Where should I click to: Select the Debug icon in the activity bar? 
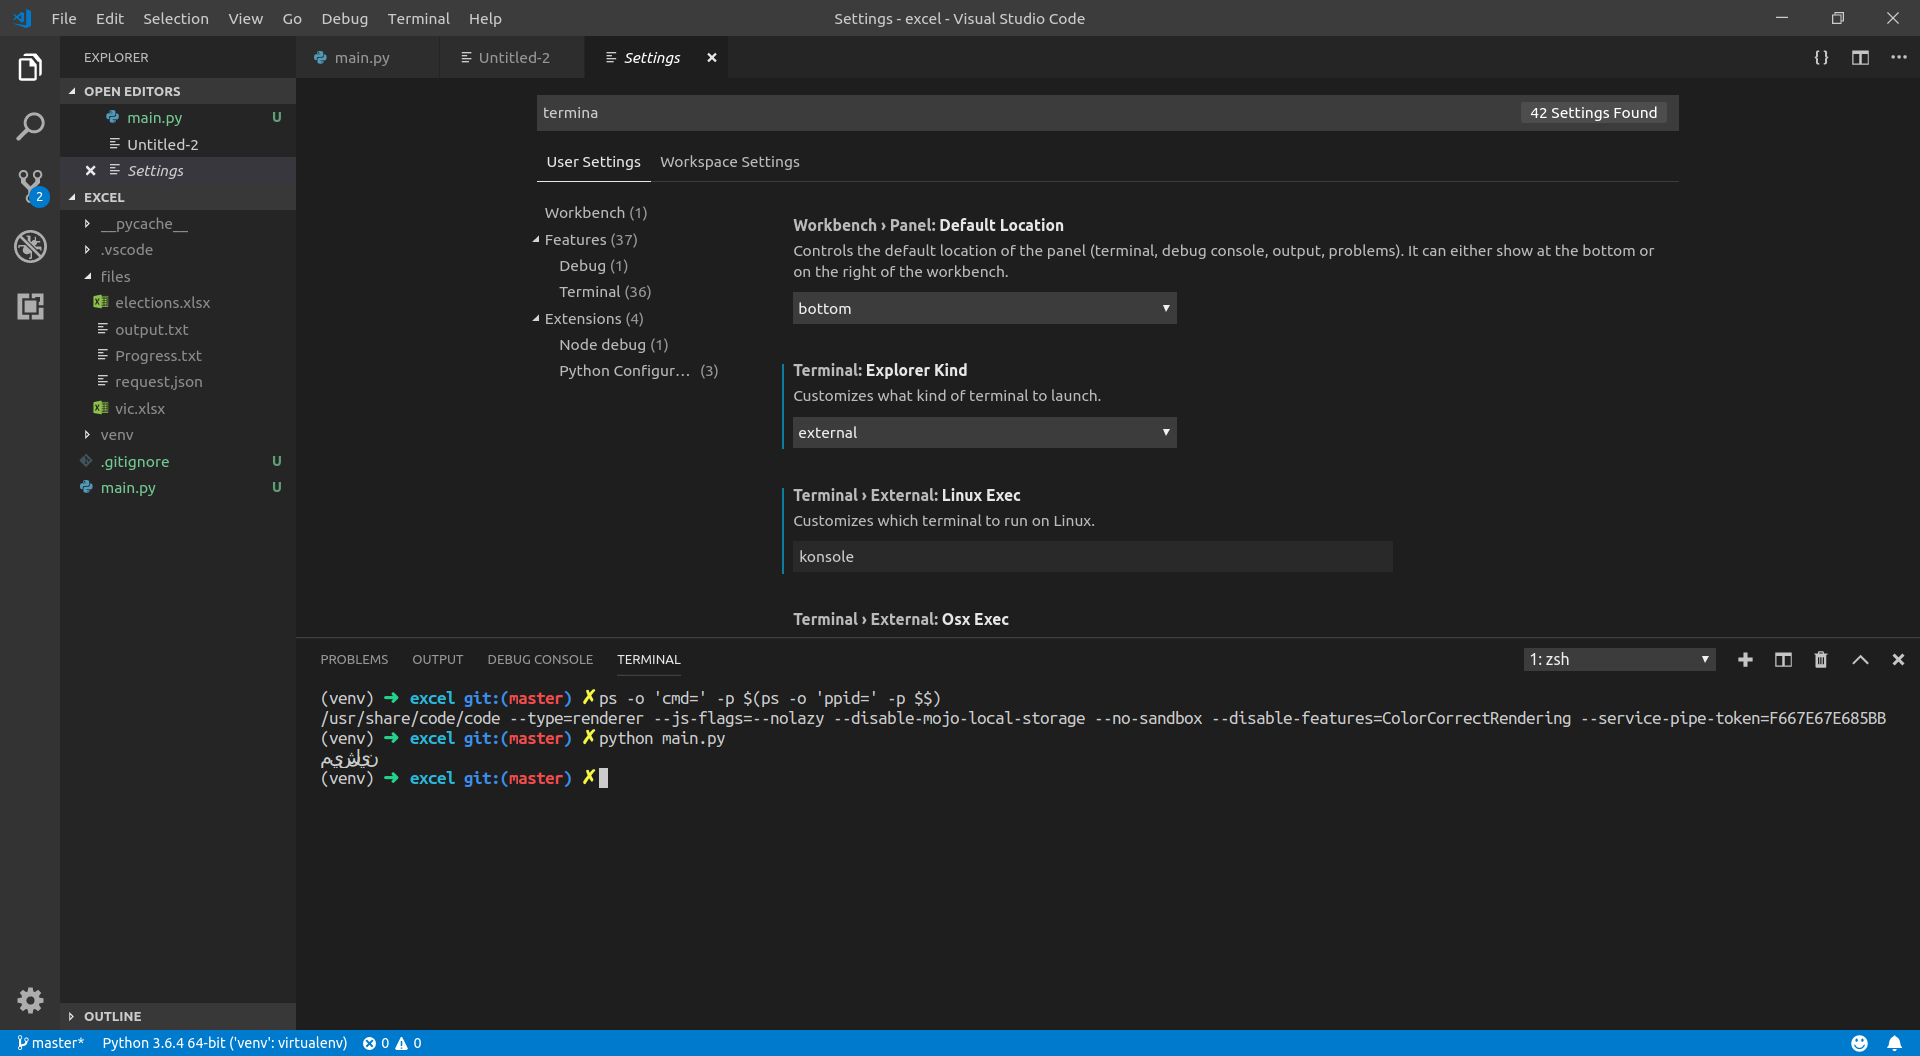30,246
